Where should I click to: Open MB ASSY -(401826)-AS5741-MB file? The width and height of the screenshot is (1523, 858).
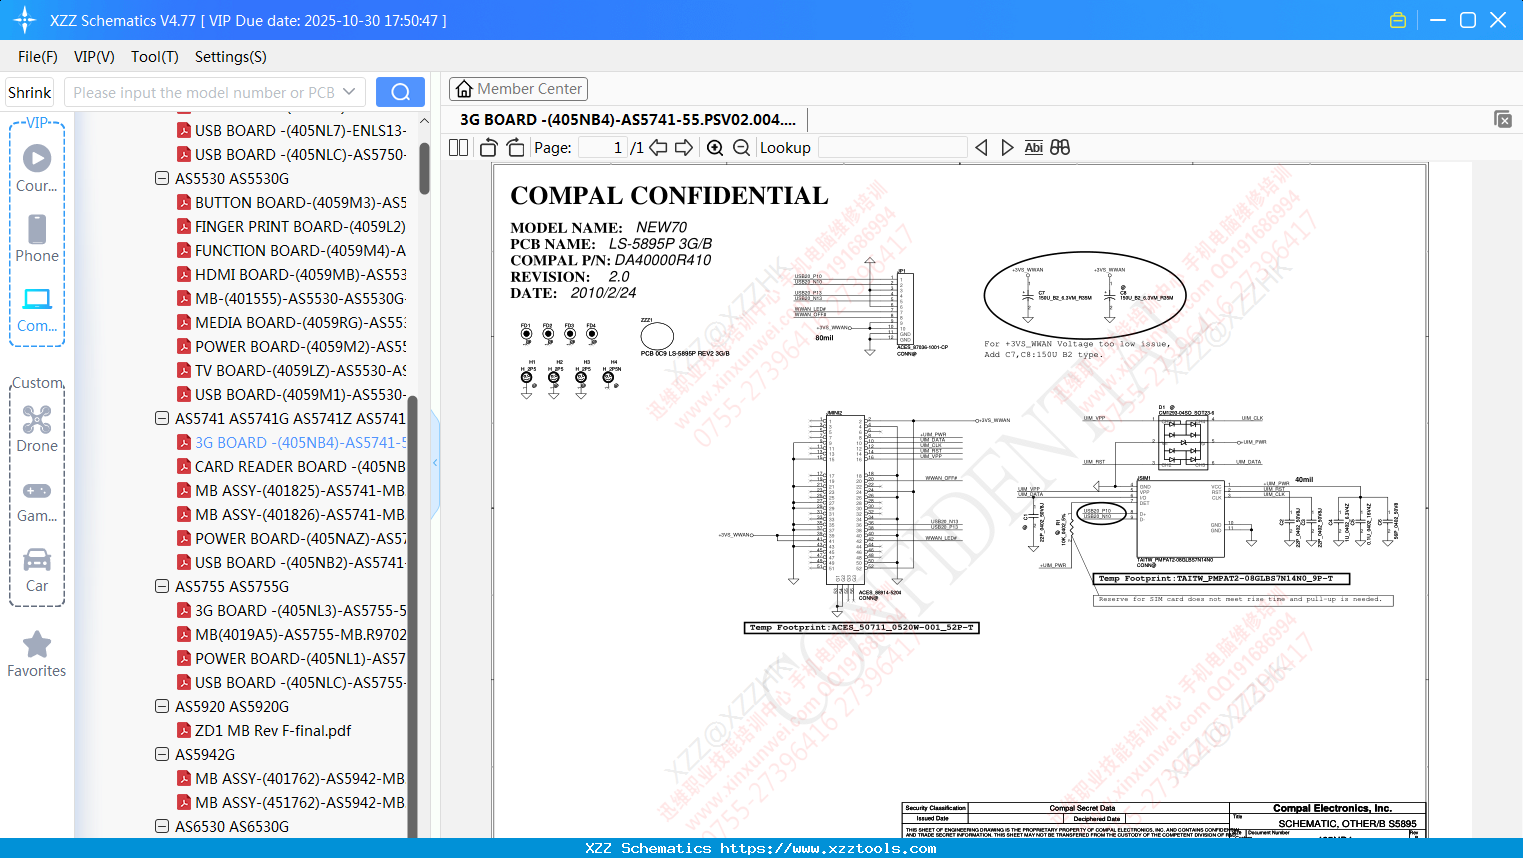point(292,514)
